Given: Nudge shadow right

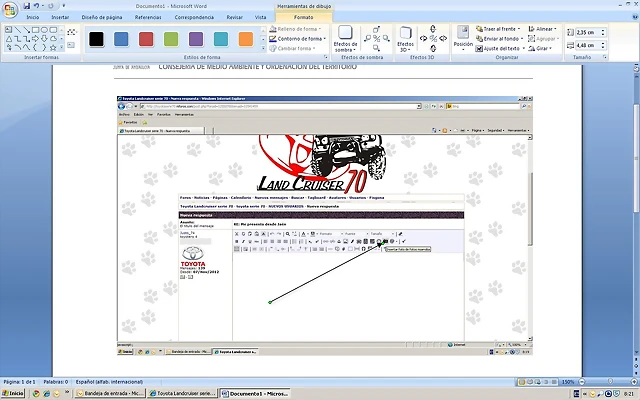Looking at the screenshot, I should point(386,38).
